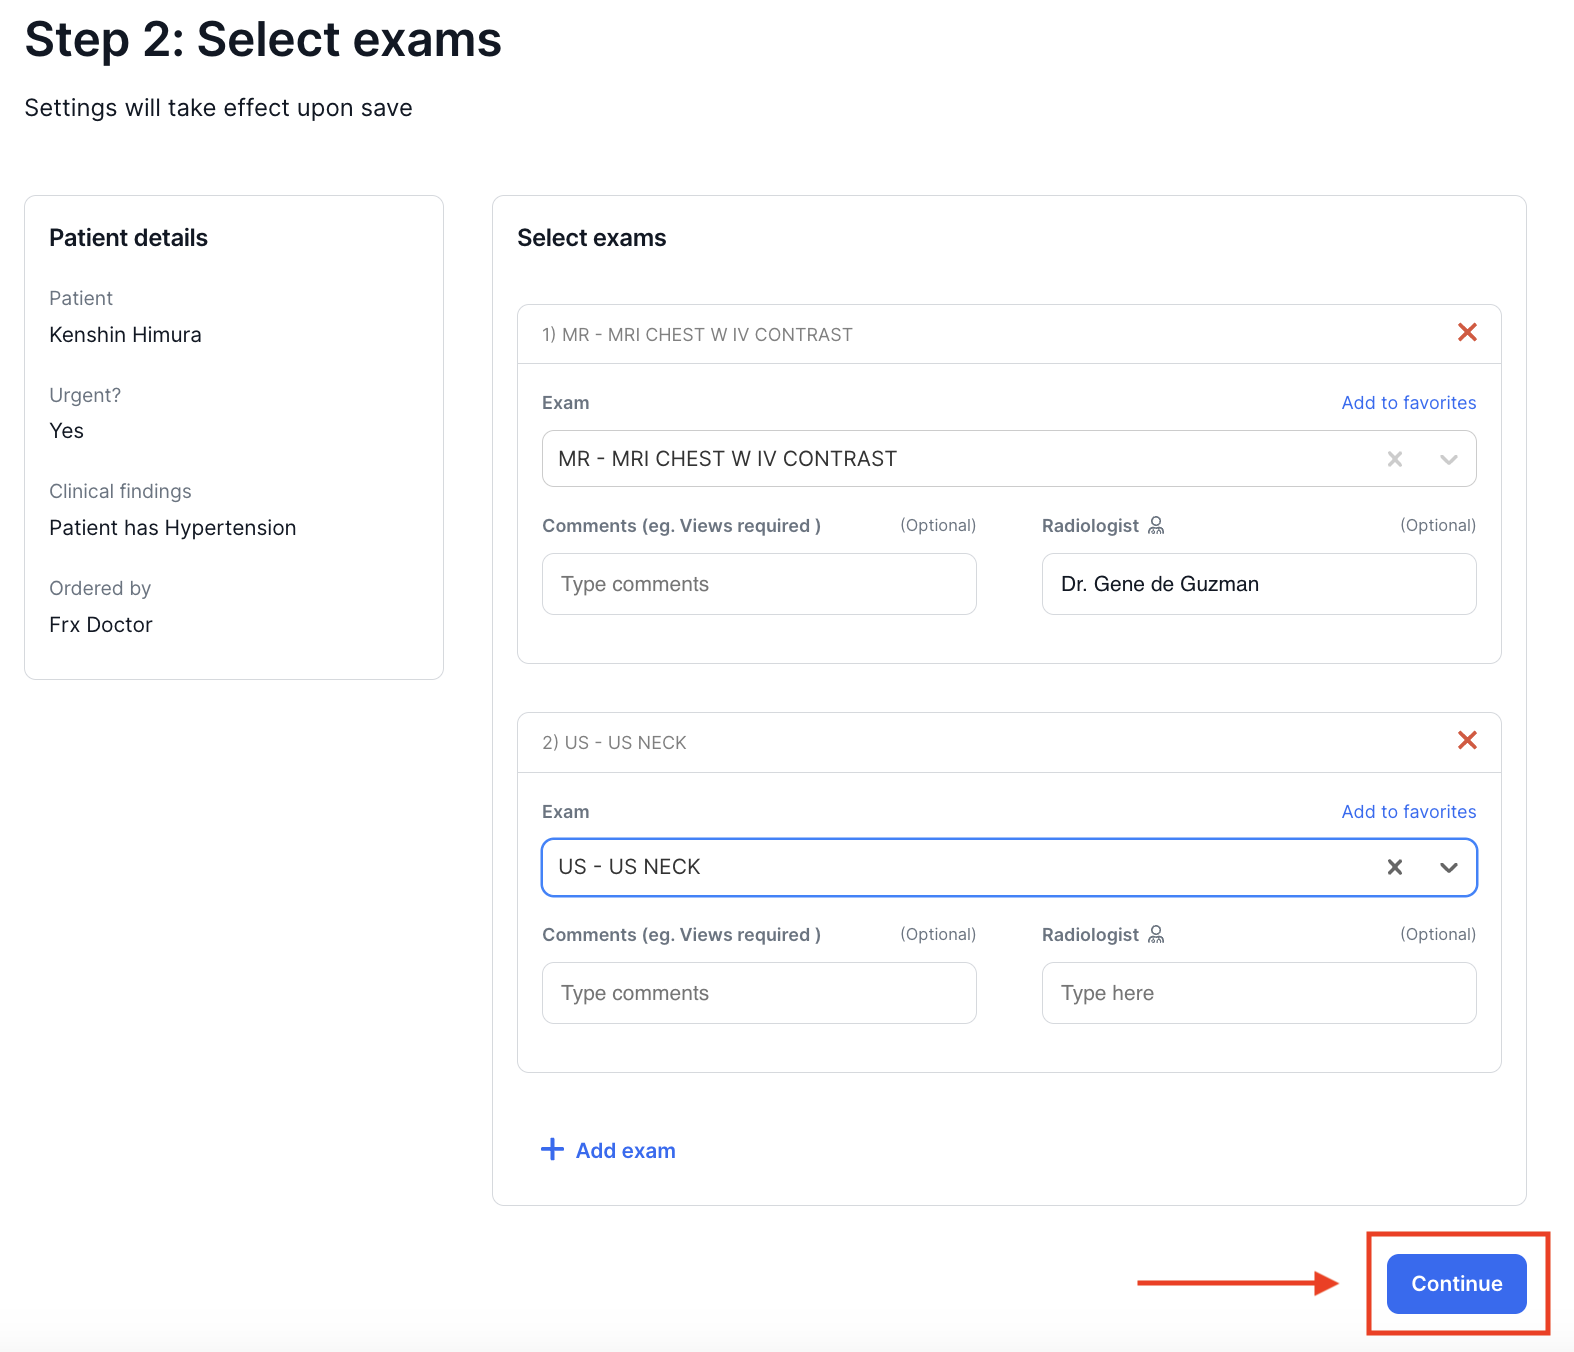Open the US - US NECK exam combo box
The image size is (1574, 1352).
950,867
